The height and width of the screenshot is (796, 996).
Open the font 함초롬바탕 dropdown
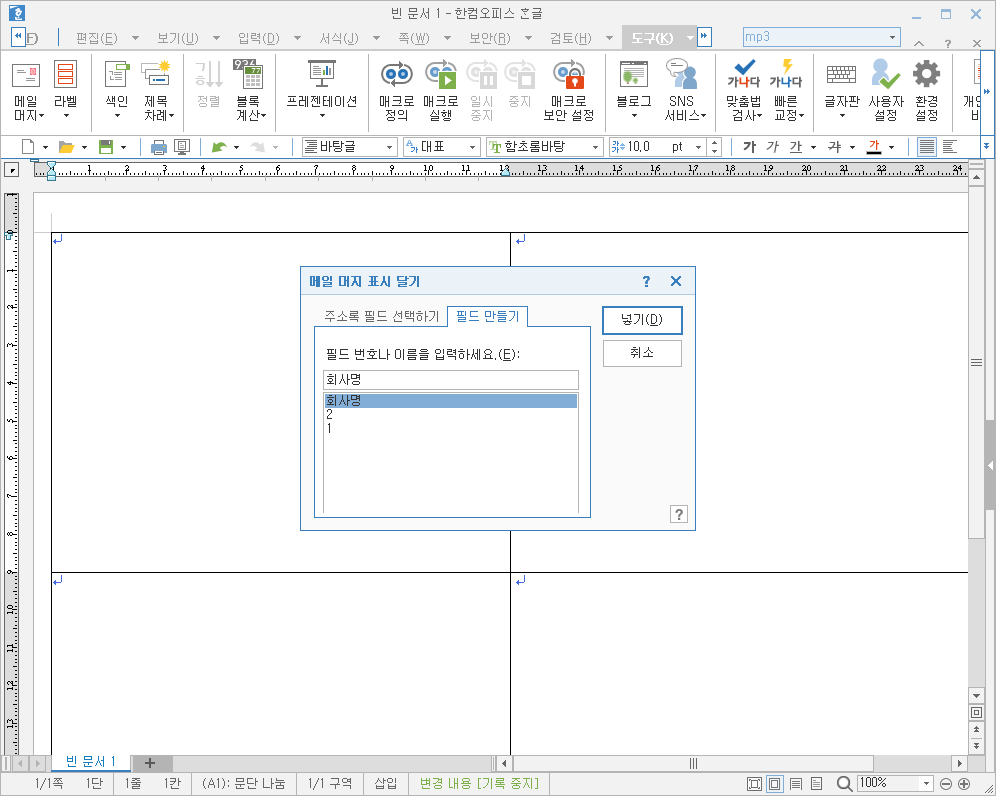click(x=595, y=147)
